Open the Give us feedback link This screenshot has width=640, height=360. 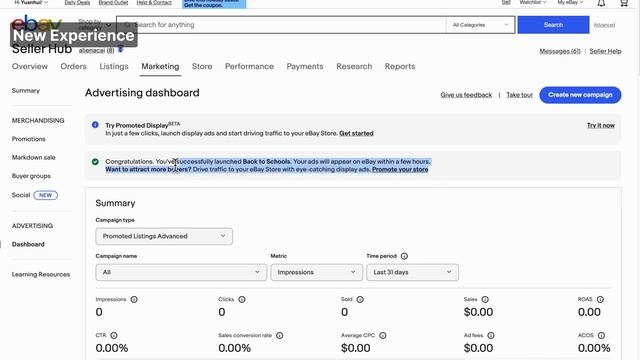[466, 95]
